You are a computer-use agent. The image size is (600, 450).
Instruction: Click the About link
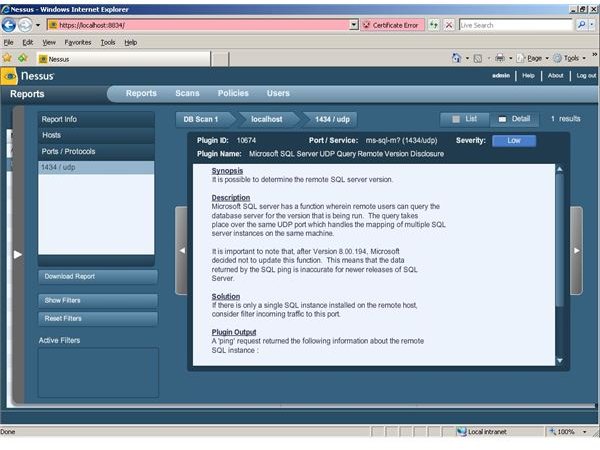[x=556, y=76]
